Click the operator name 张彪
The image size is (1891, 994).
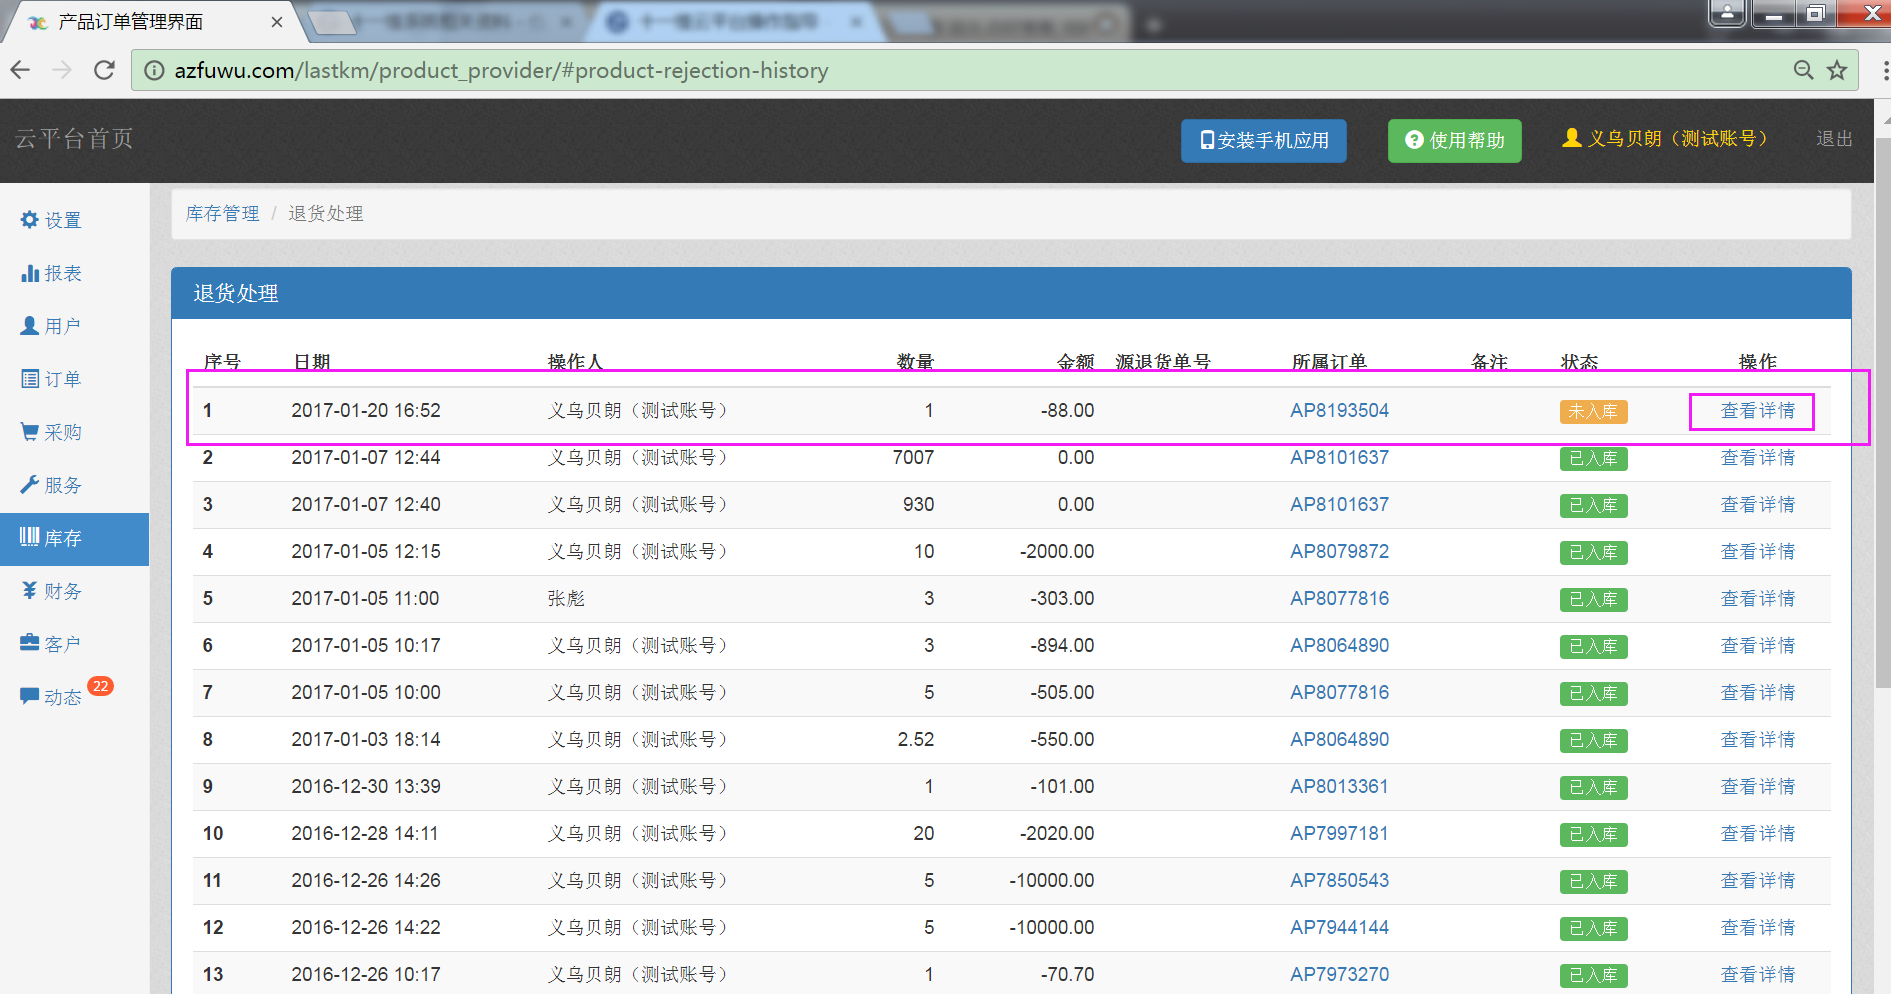pos(566,599)
